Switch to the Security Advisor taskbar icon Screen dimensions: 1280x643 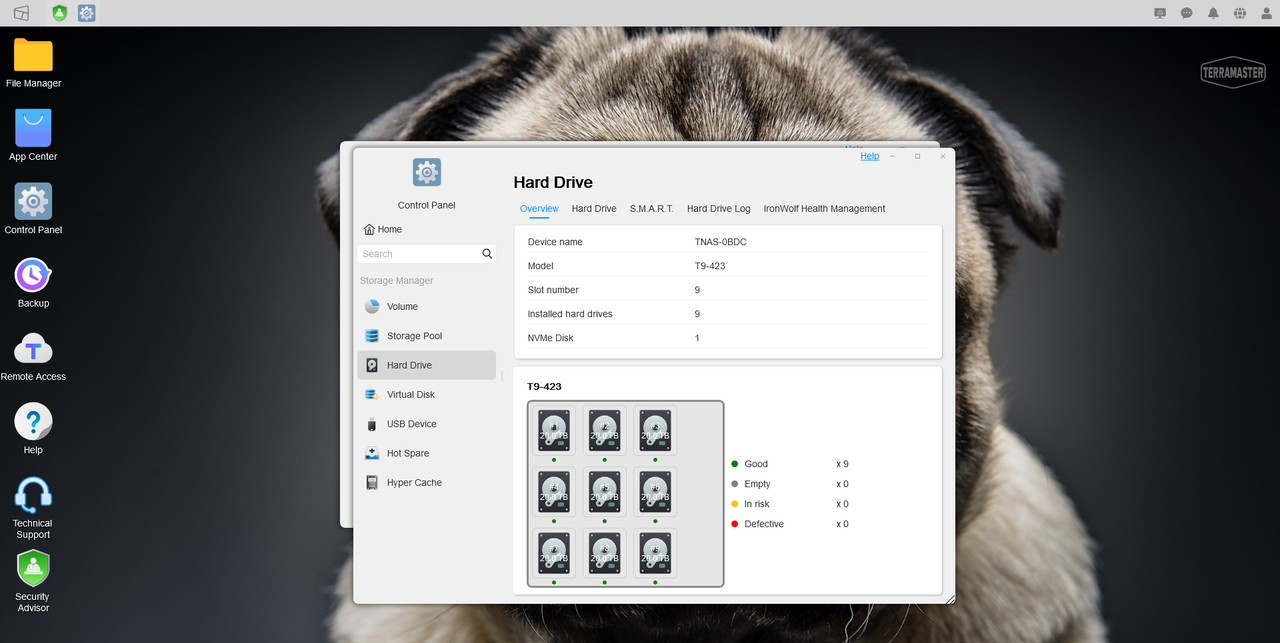click(59, 13)
